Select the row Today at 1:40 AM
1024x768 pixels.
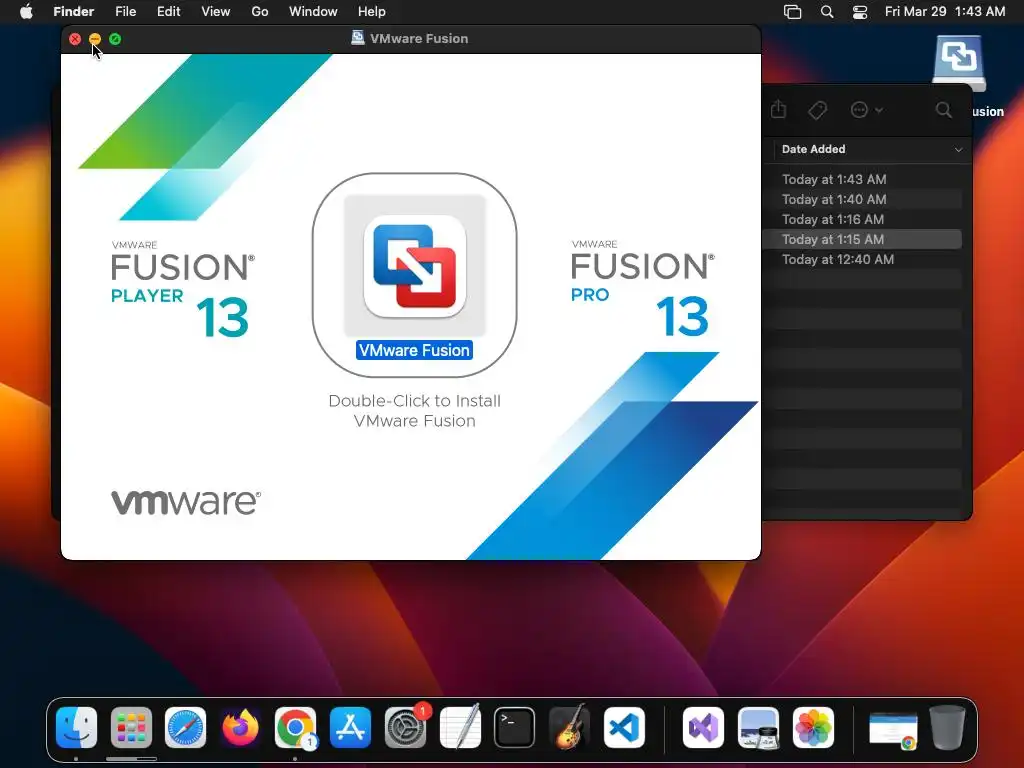coord(862,199)
